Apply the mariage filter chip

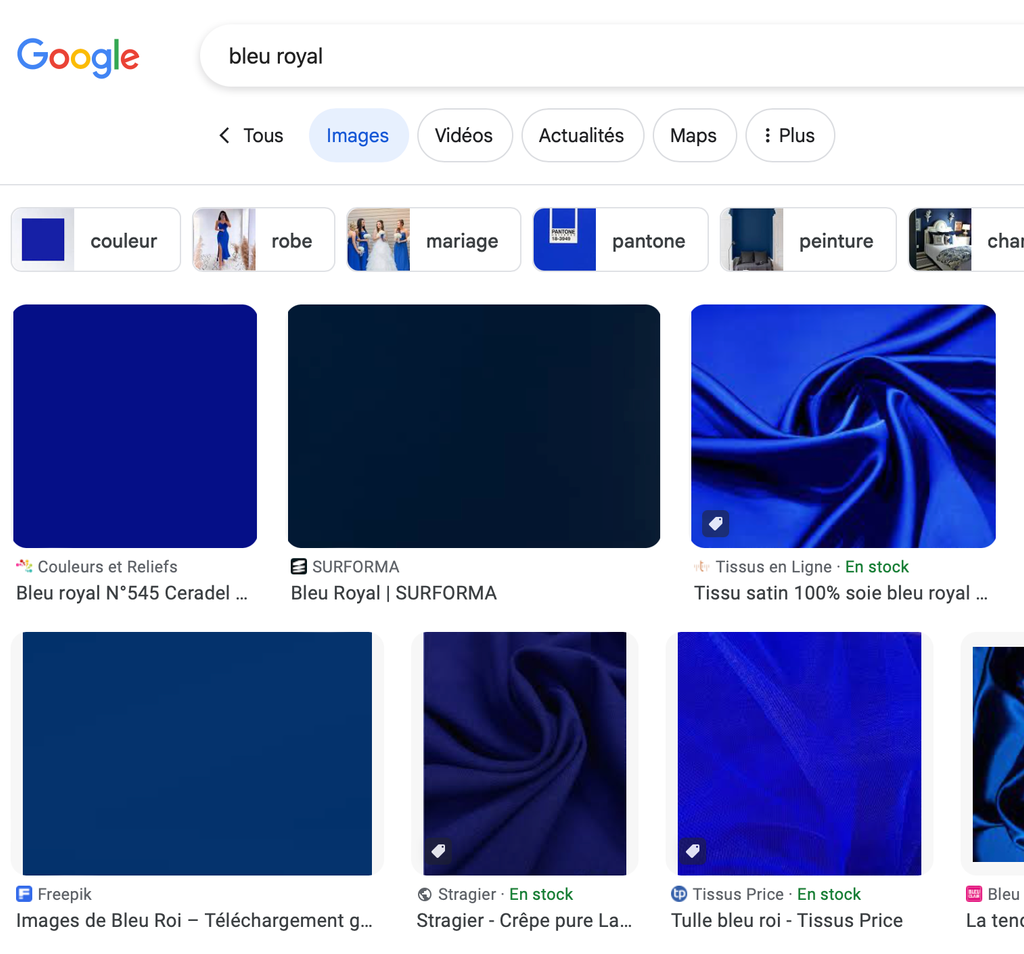[x=433, y=240]
